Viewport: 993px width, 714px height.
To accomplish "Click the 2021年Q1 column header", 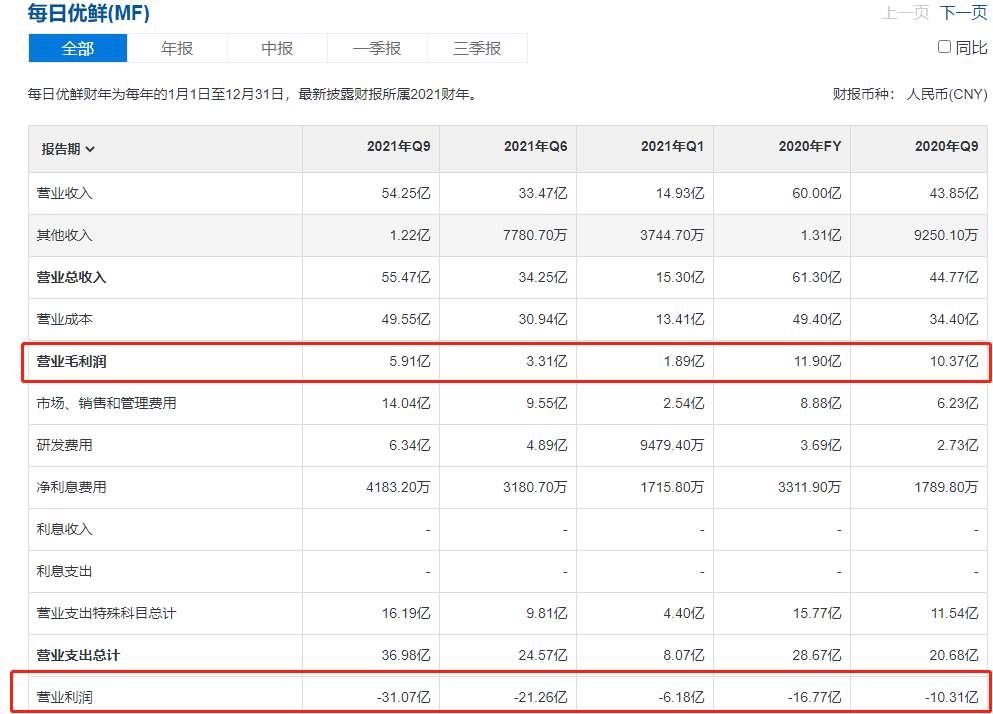I will coord(672,146).
